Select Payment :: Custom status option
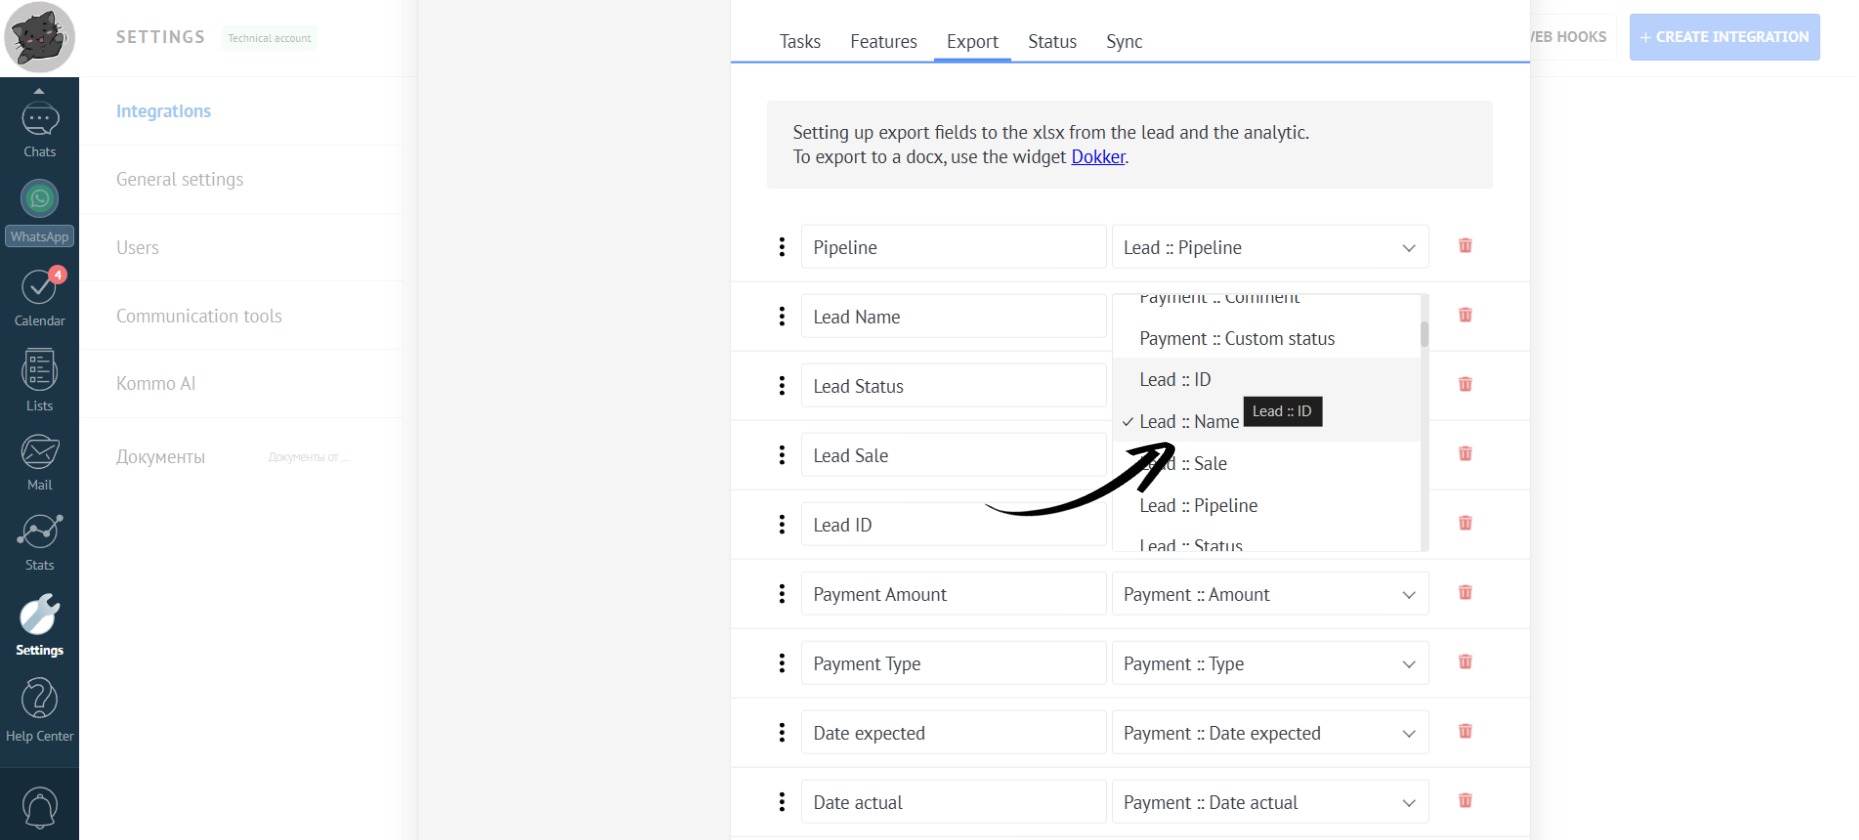Viewport: 1859px width, 840px height. pos(1237,339)
